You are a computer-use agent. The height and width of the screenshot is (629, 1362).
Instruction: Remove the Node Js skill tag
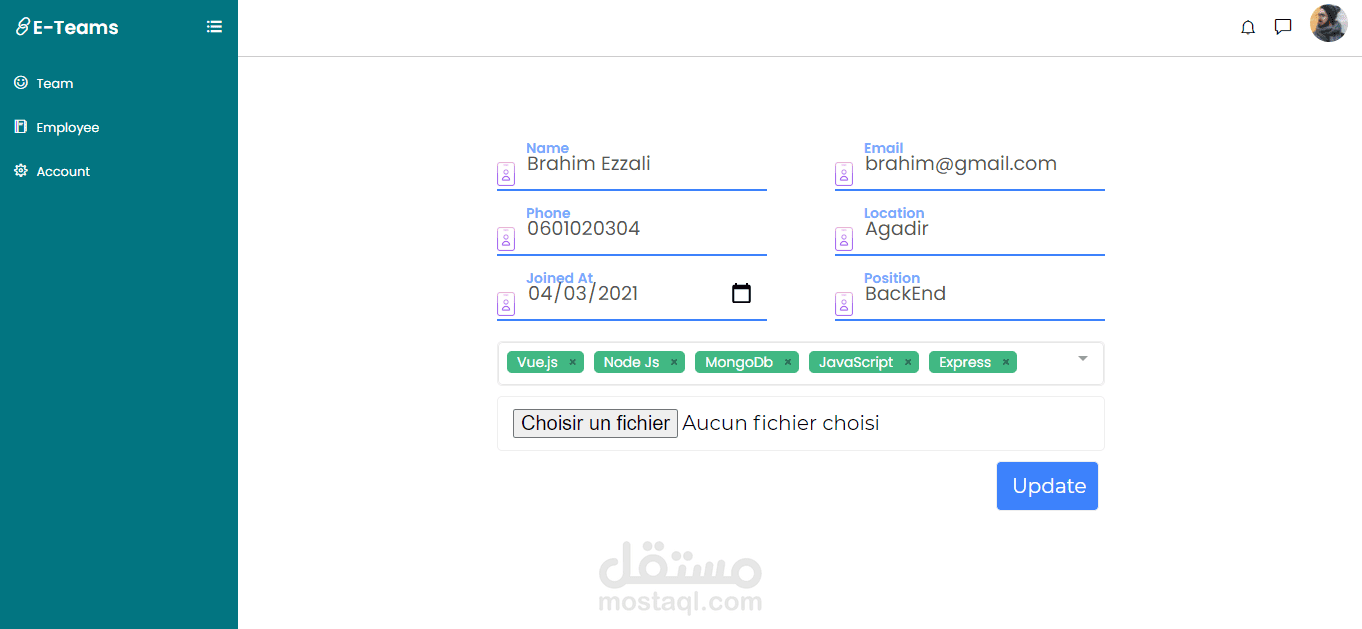pyautogui.click(x=674, y=362)
